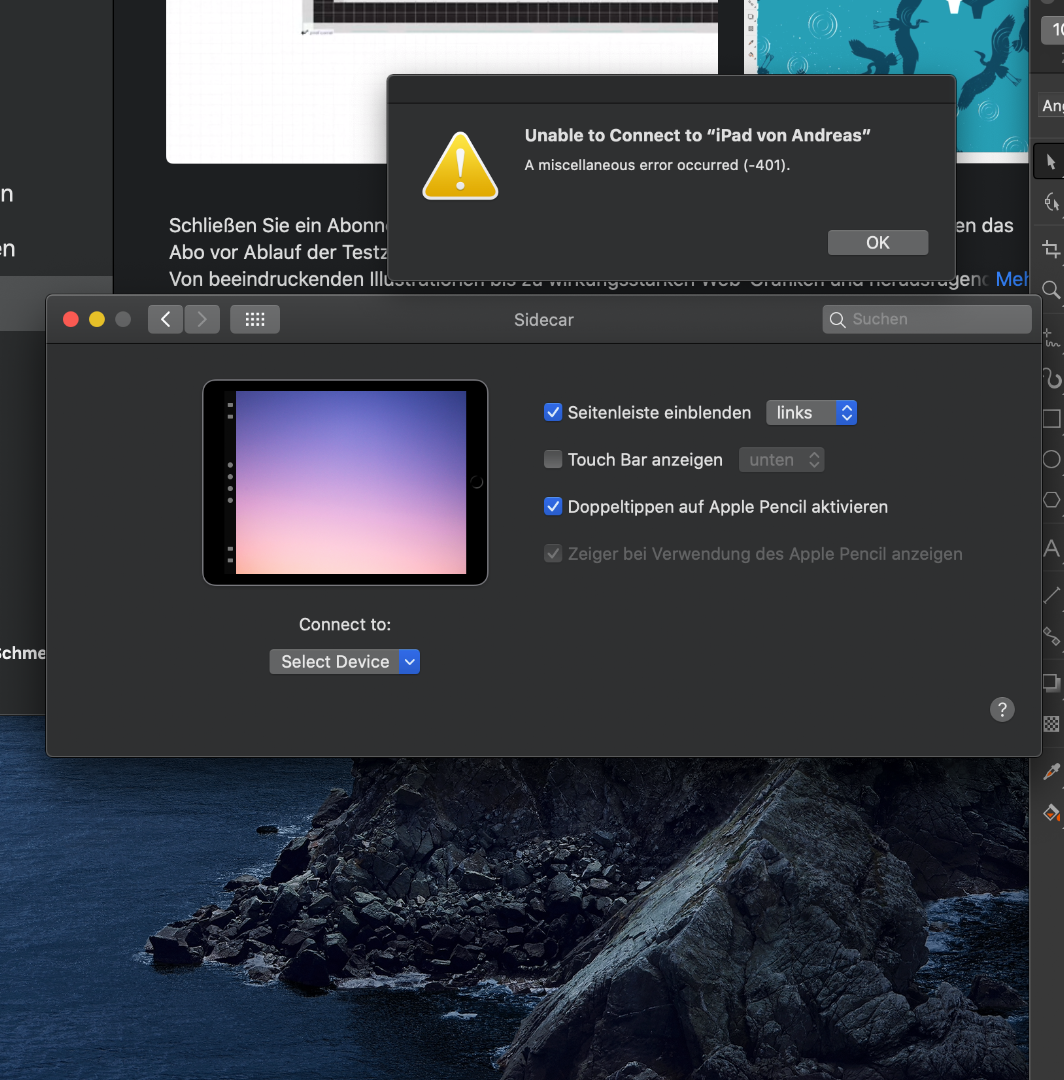Close the Sidecar window

70,320
